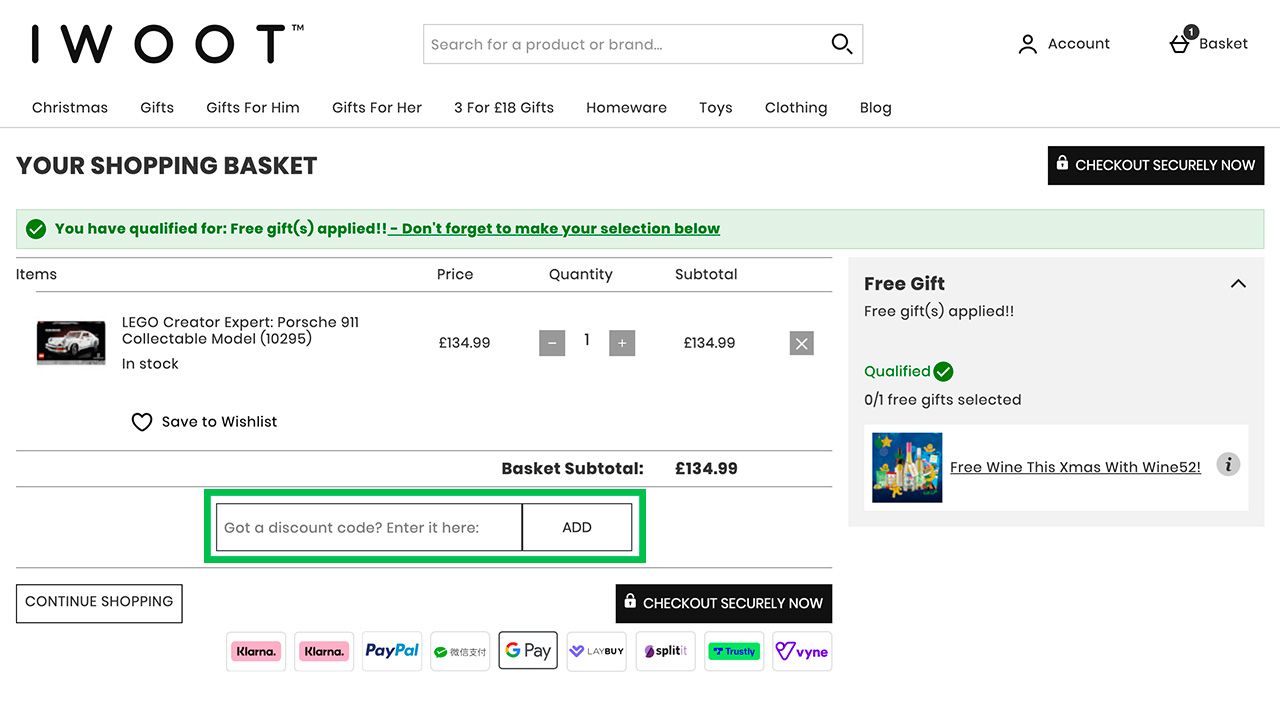Image resolution: width=1280 pixels, height=720 pixels.
Task: Increase LEGO Porsche quantity with plus
Action: pos(622,343)
